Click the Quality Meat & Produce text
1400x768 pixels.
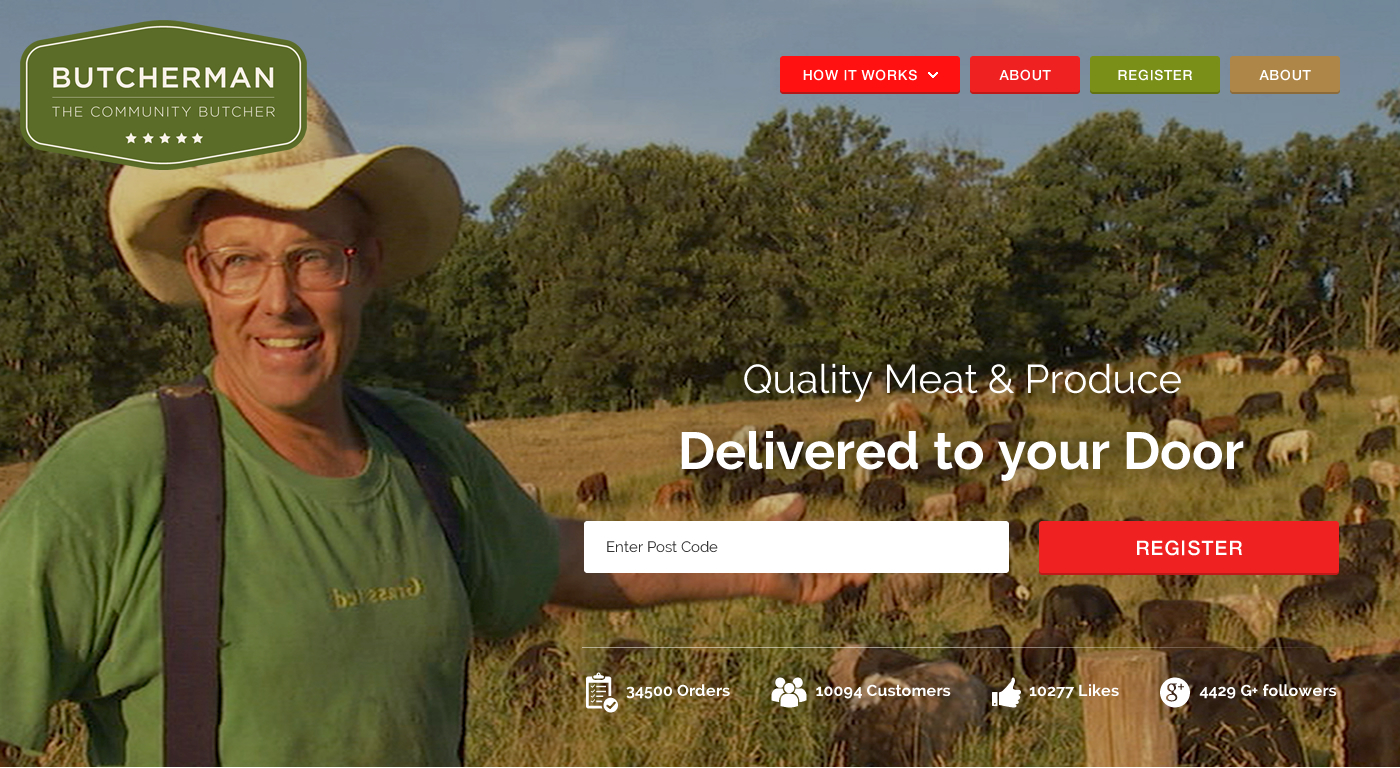click(962, 380)
